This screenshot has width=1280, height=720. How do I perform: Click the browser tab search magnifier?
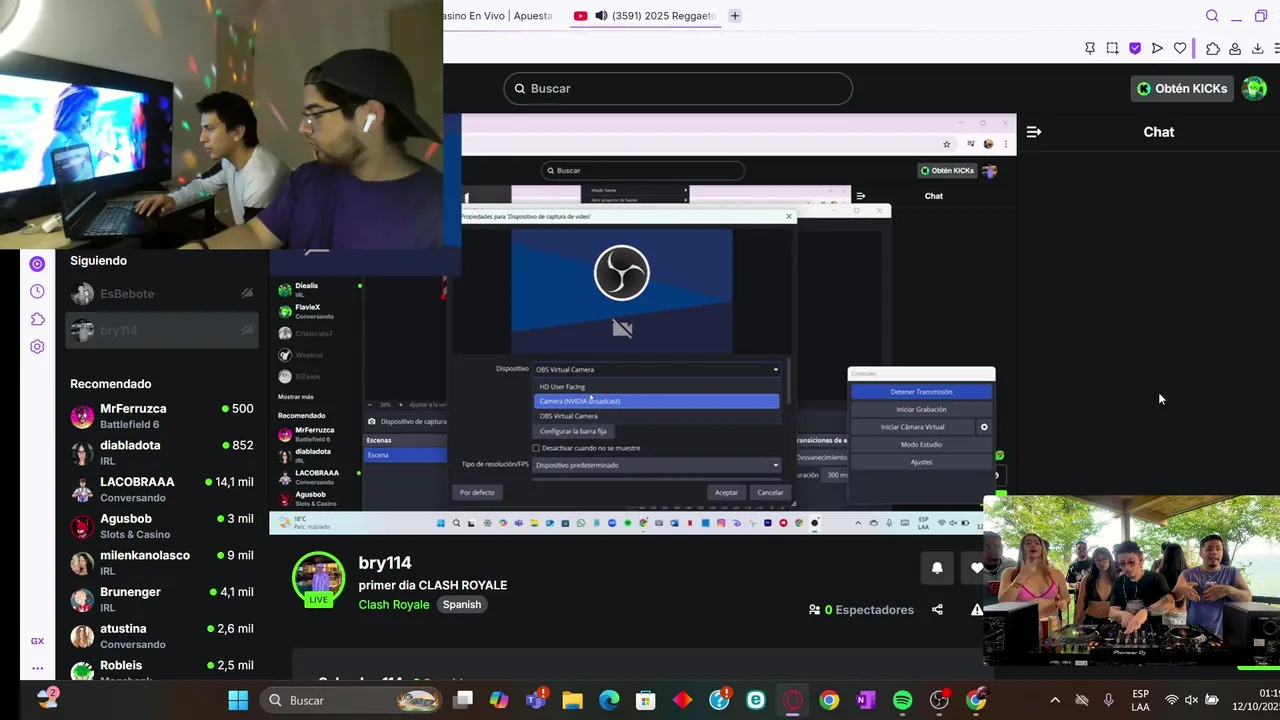tap(1212, 16)
